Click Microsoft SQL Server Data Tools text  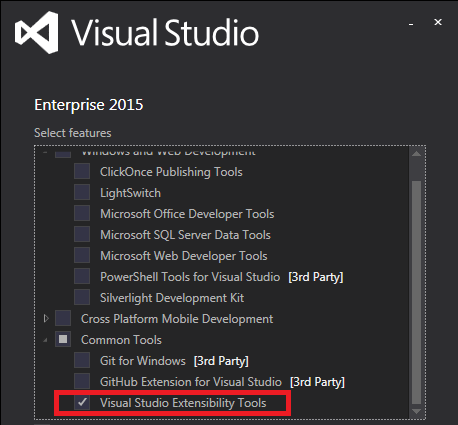pyautogui.click(x=185, y=235)
